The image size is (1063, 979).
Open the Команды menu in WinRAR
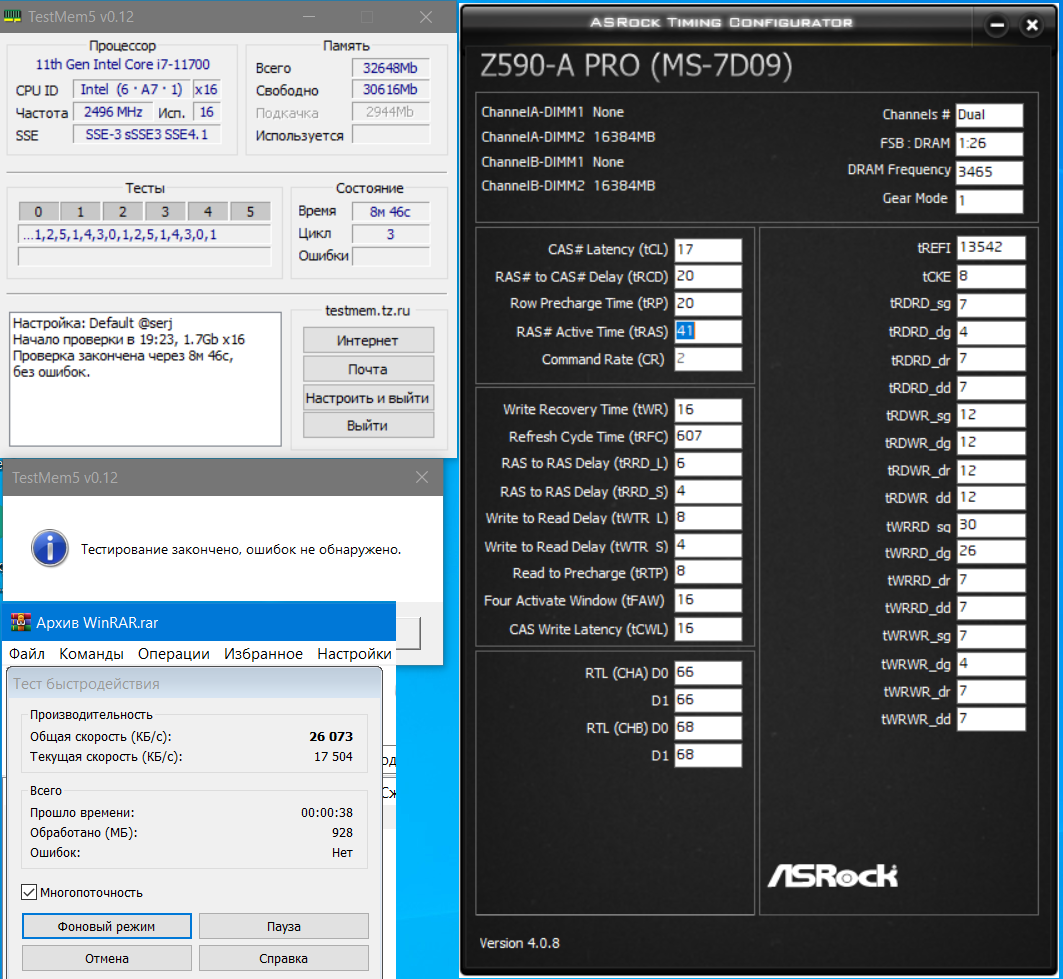[92, 654]
